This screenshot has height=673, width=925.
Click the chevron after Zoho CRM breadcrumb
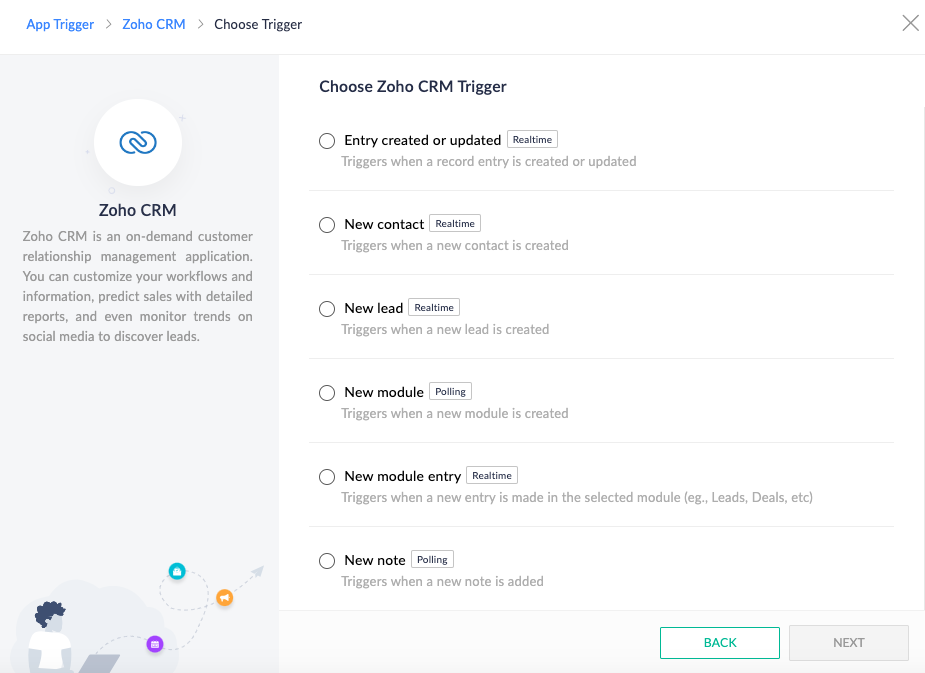click(201, 24)
